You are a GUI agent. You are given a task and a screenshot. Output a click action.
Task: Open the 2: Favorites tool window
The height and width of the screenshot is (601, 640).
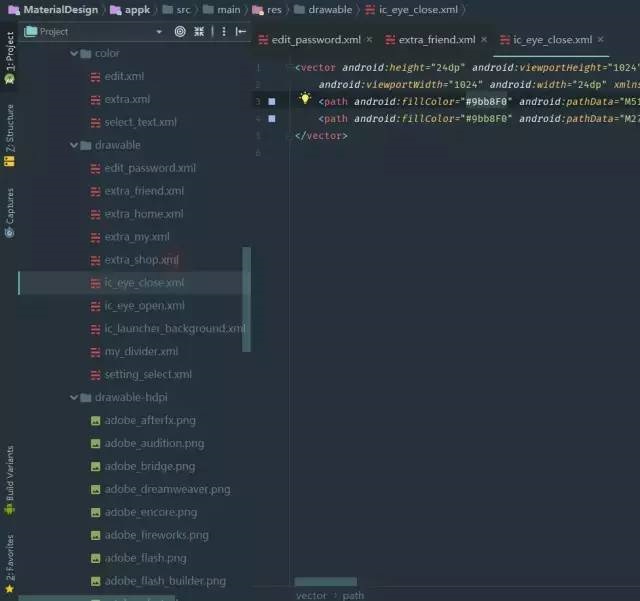coord(10,563)
